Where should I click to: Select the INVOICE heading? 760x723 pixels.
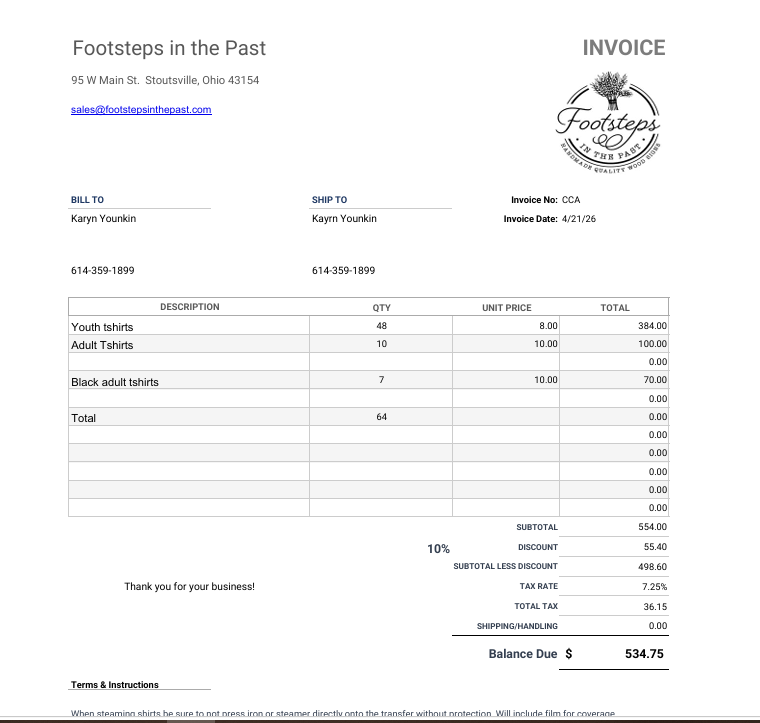[624, 48]
